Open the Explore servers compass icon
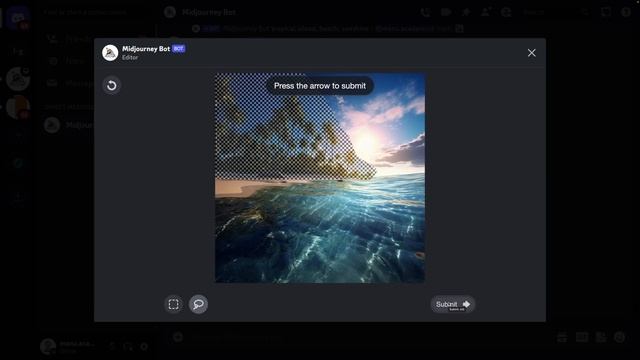 pos(18,163)
